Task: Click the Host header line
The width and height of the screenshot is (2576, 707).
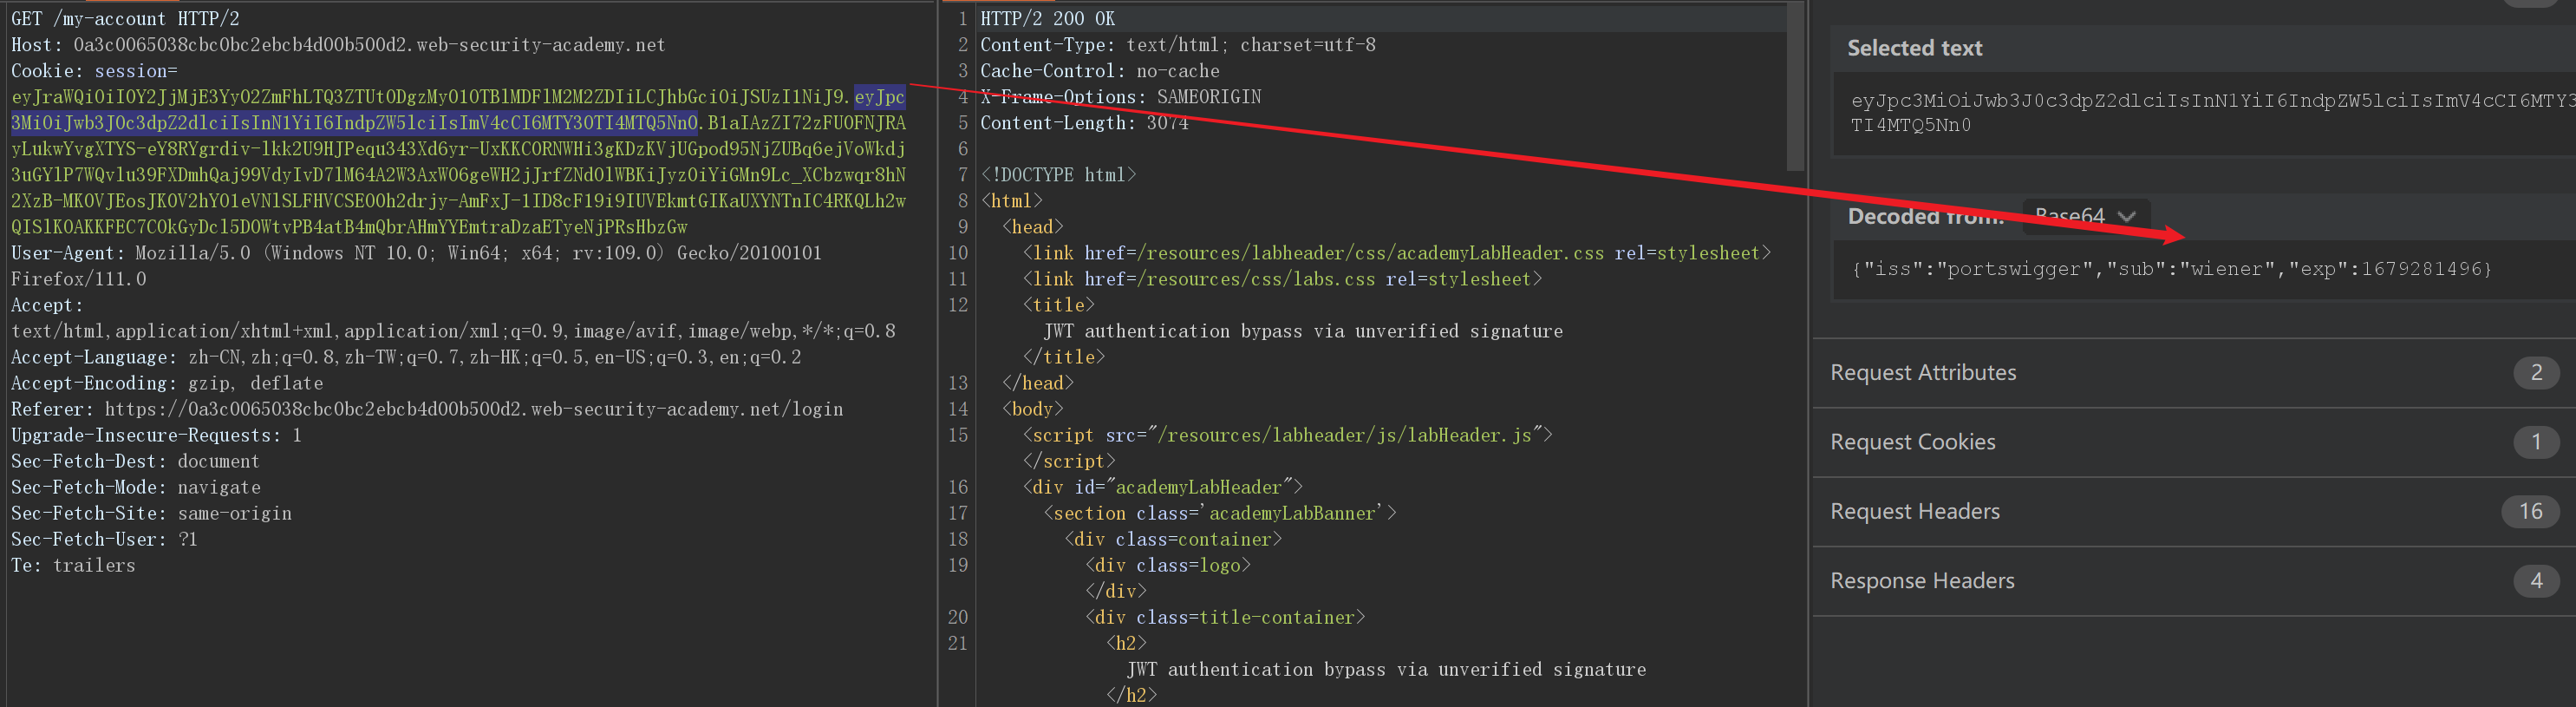Action: [338, 45]
